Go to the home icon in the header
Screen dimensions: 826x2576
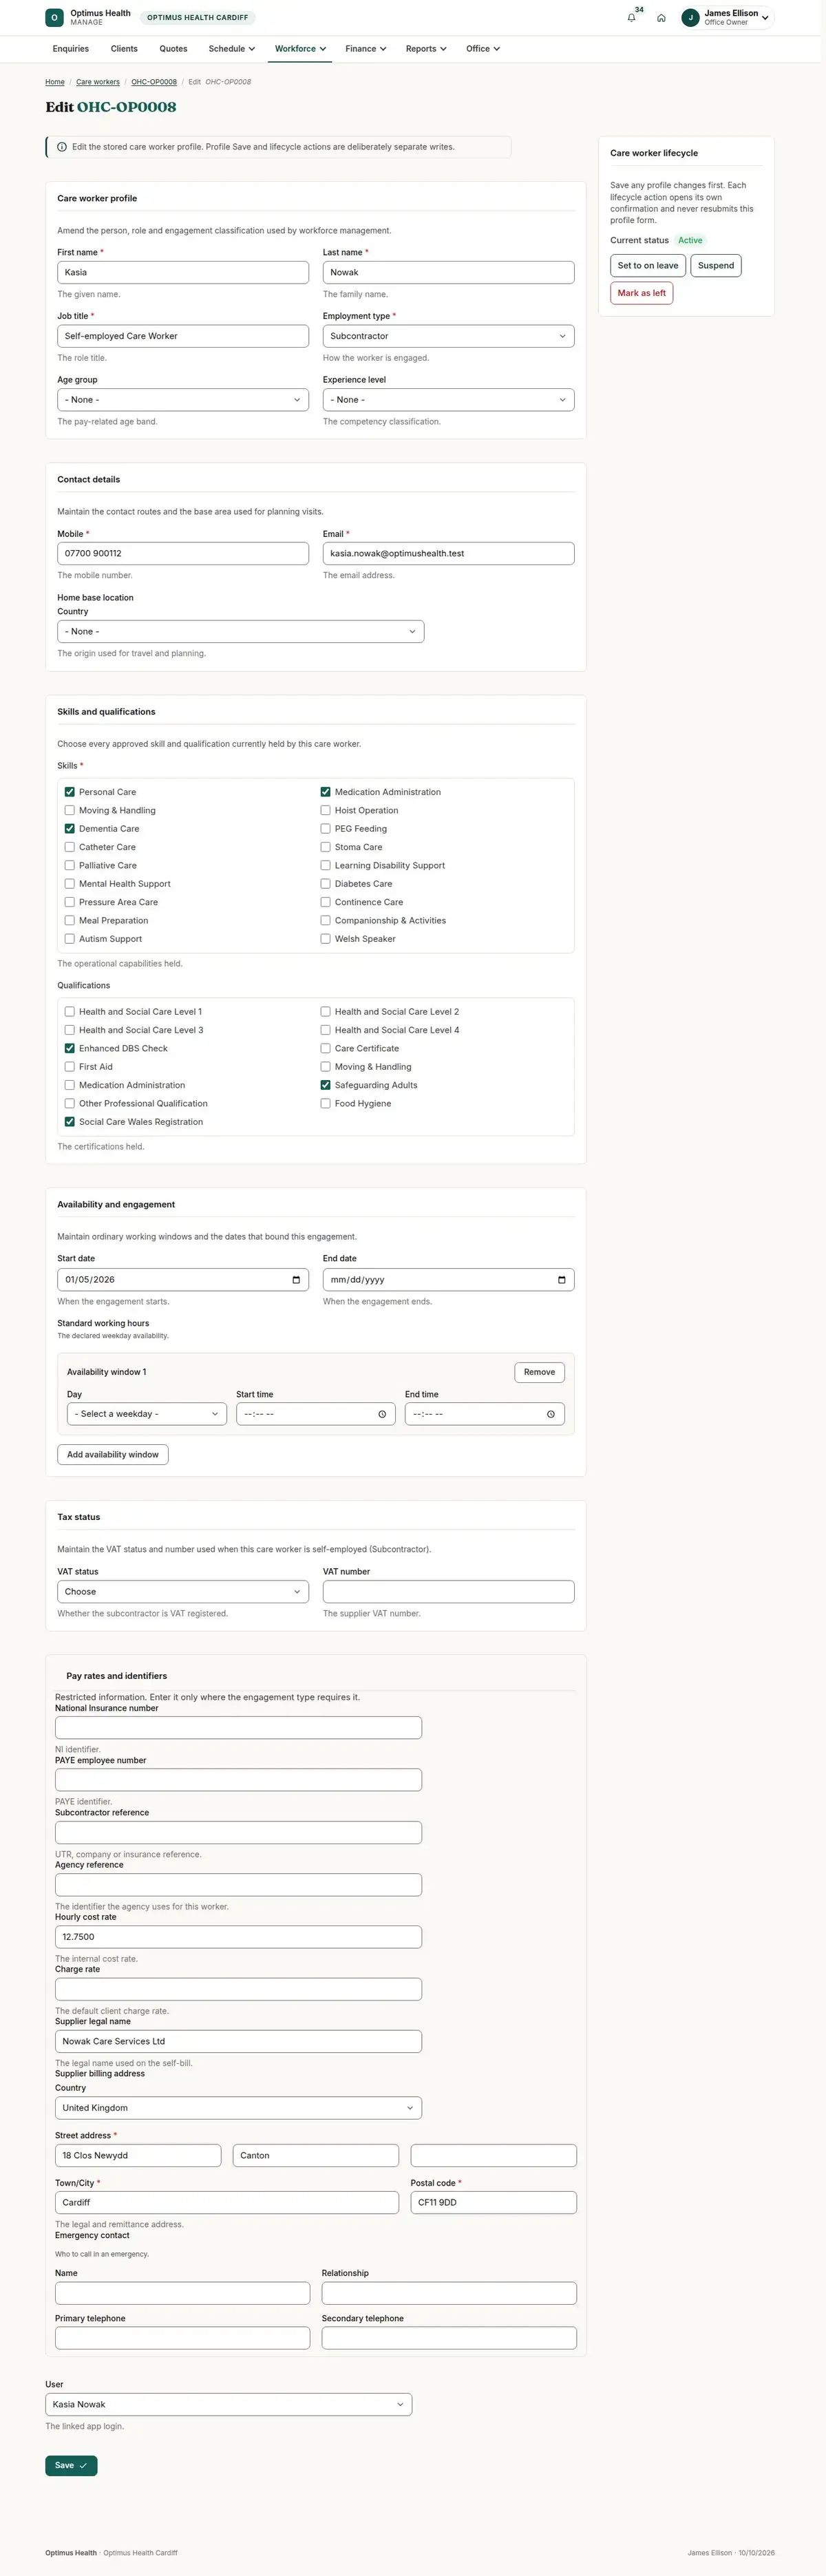point(661,18)
